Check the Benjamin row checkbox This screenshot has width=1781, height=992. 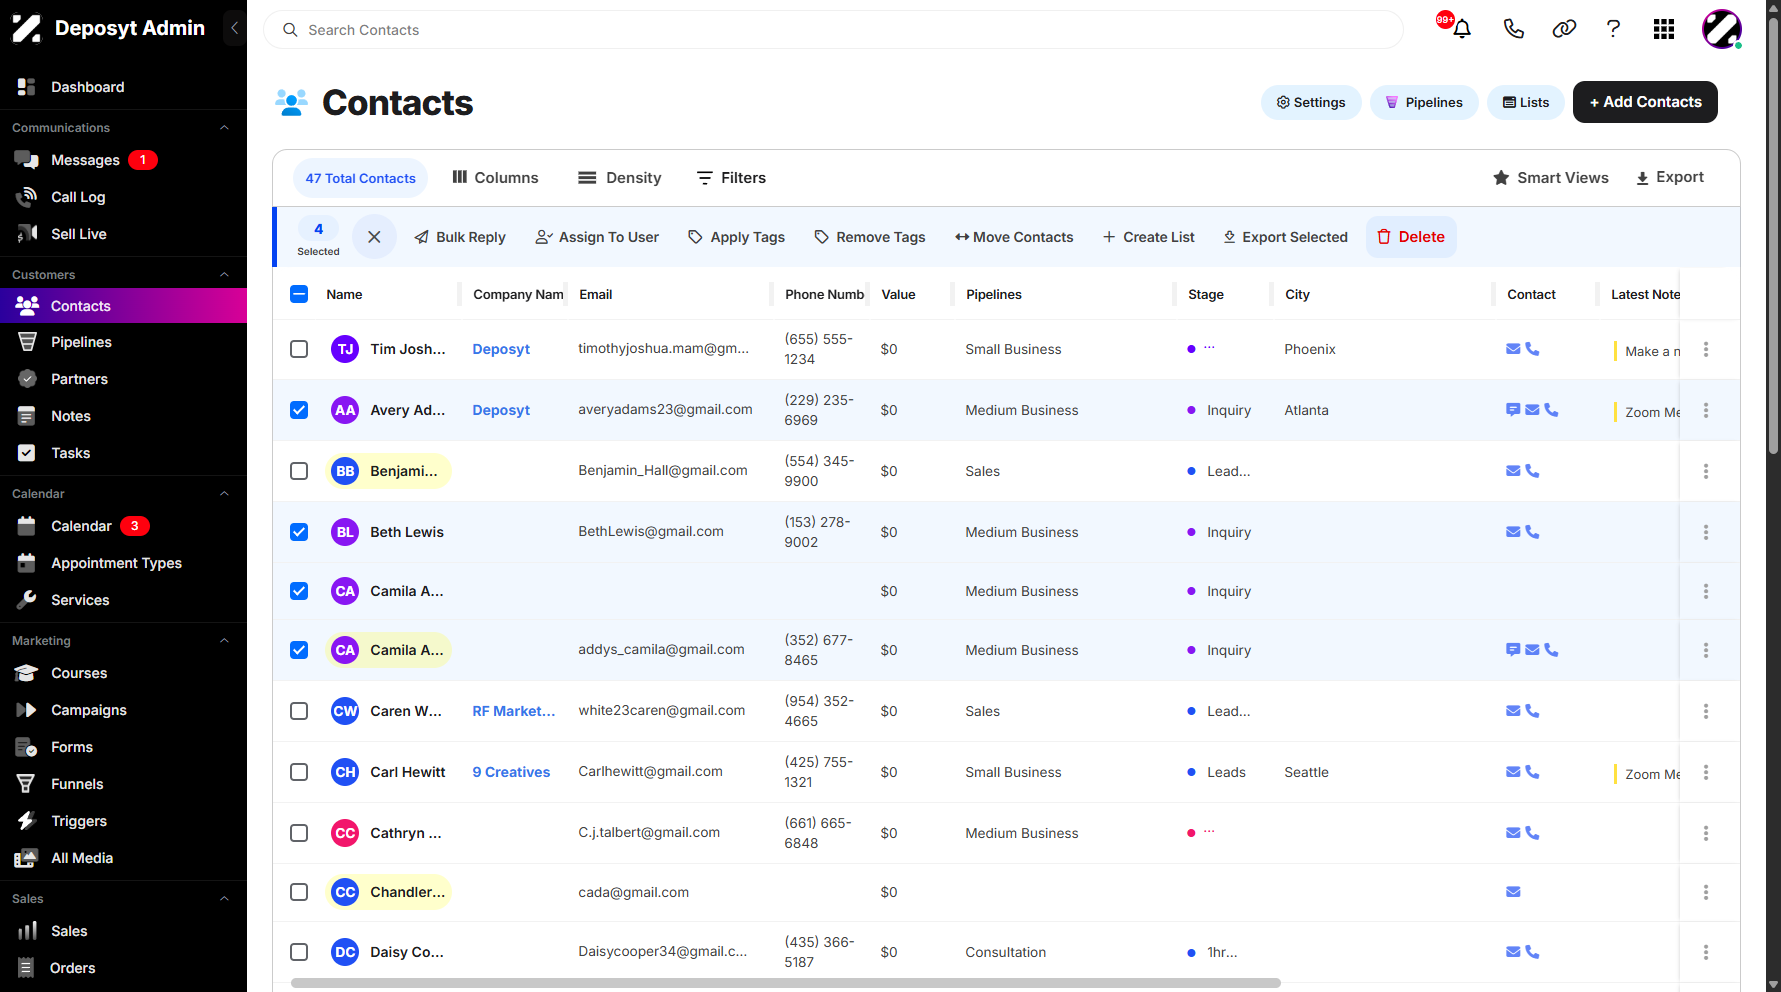click(x=299, y=471)
